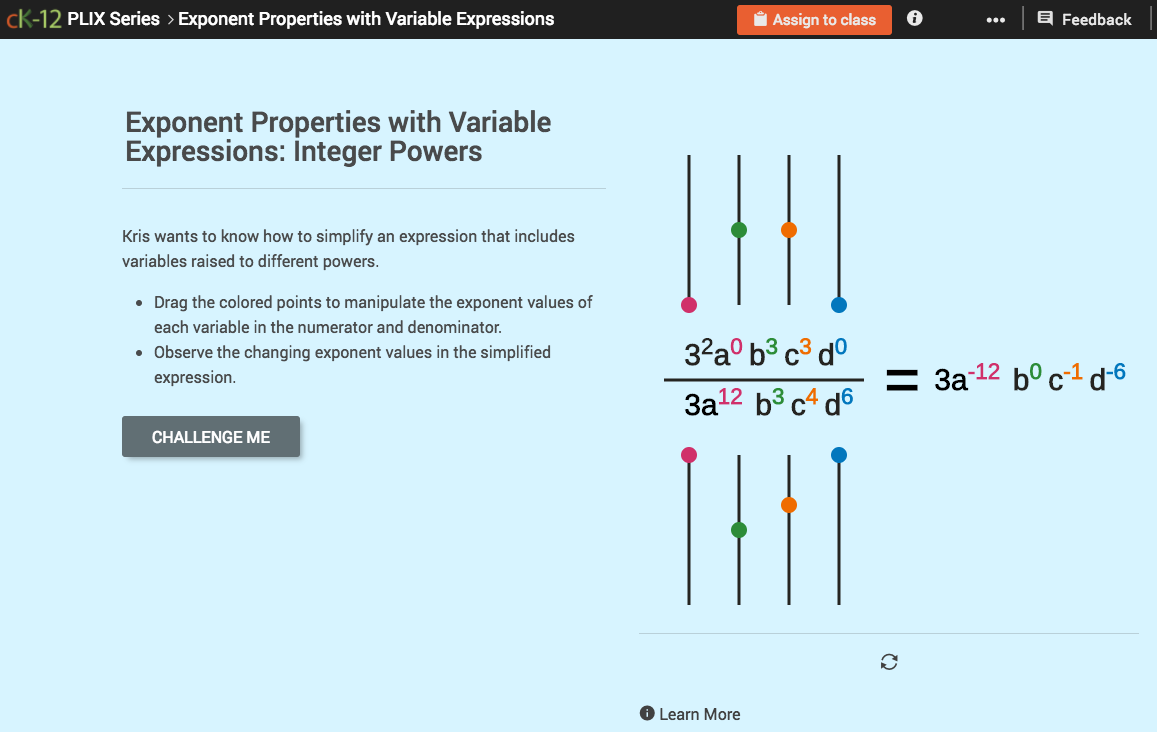Click the Assign to class button
1157x732 pixels.
814,19
